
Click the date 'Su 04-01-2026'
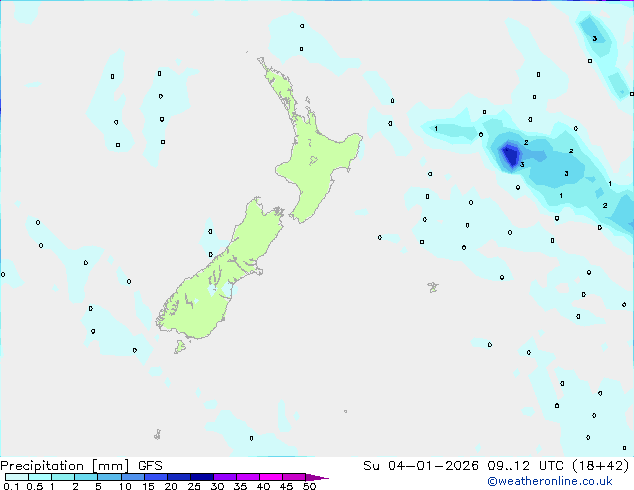click(421, 466)
